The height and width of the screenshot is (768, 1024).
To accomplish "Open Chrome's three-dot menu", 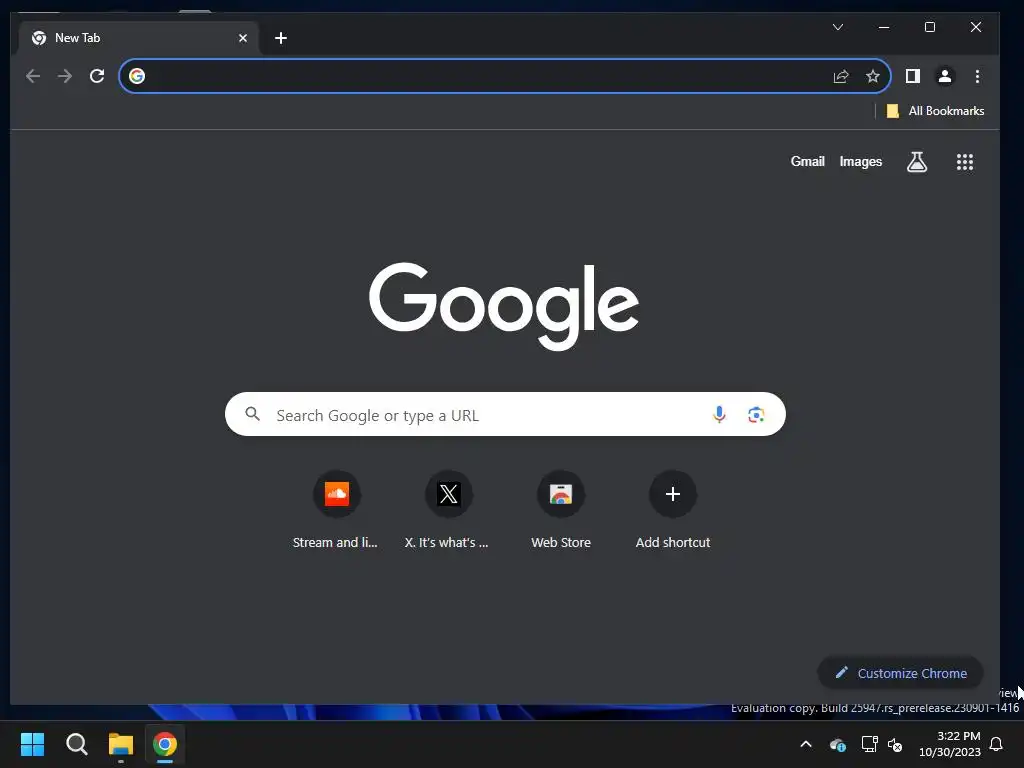I will (977, 76).
